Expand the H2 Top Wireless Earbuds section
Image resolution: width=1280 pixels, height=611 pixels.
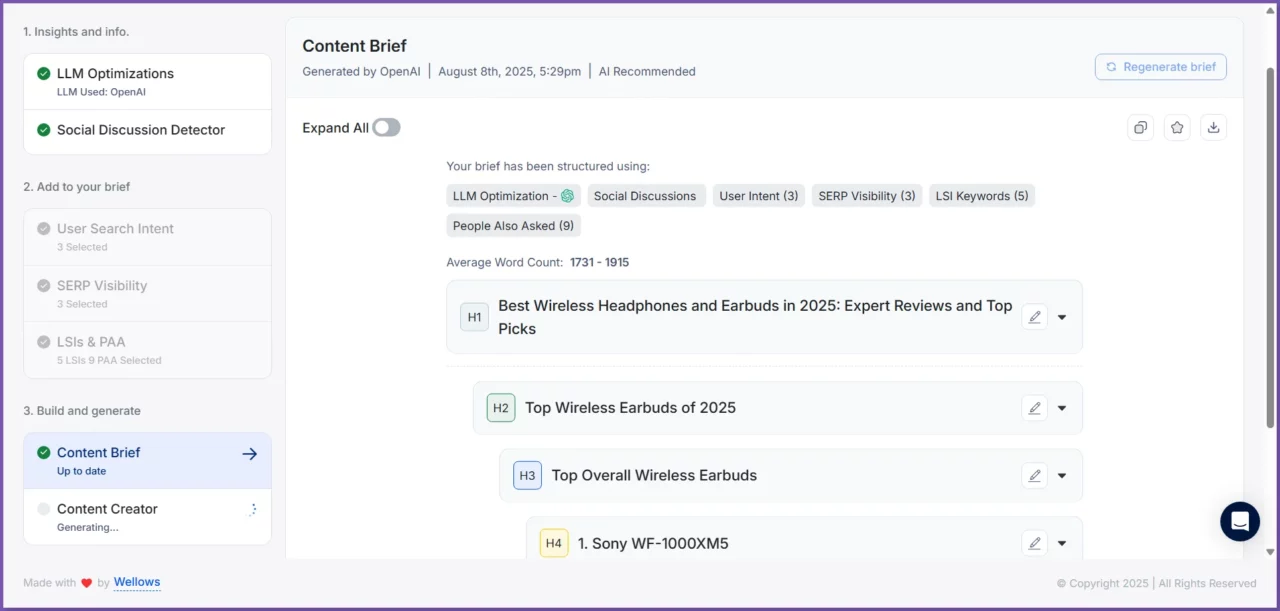point(1062,408)
